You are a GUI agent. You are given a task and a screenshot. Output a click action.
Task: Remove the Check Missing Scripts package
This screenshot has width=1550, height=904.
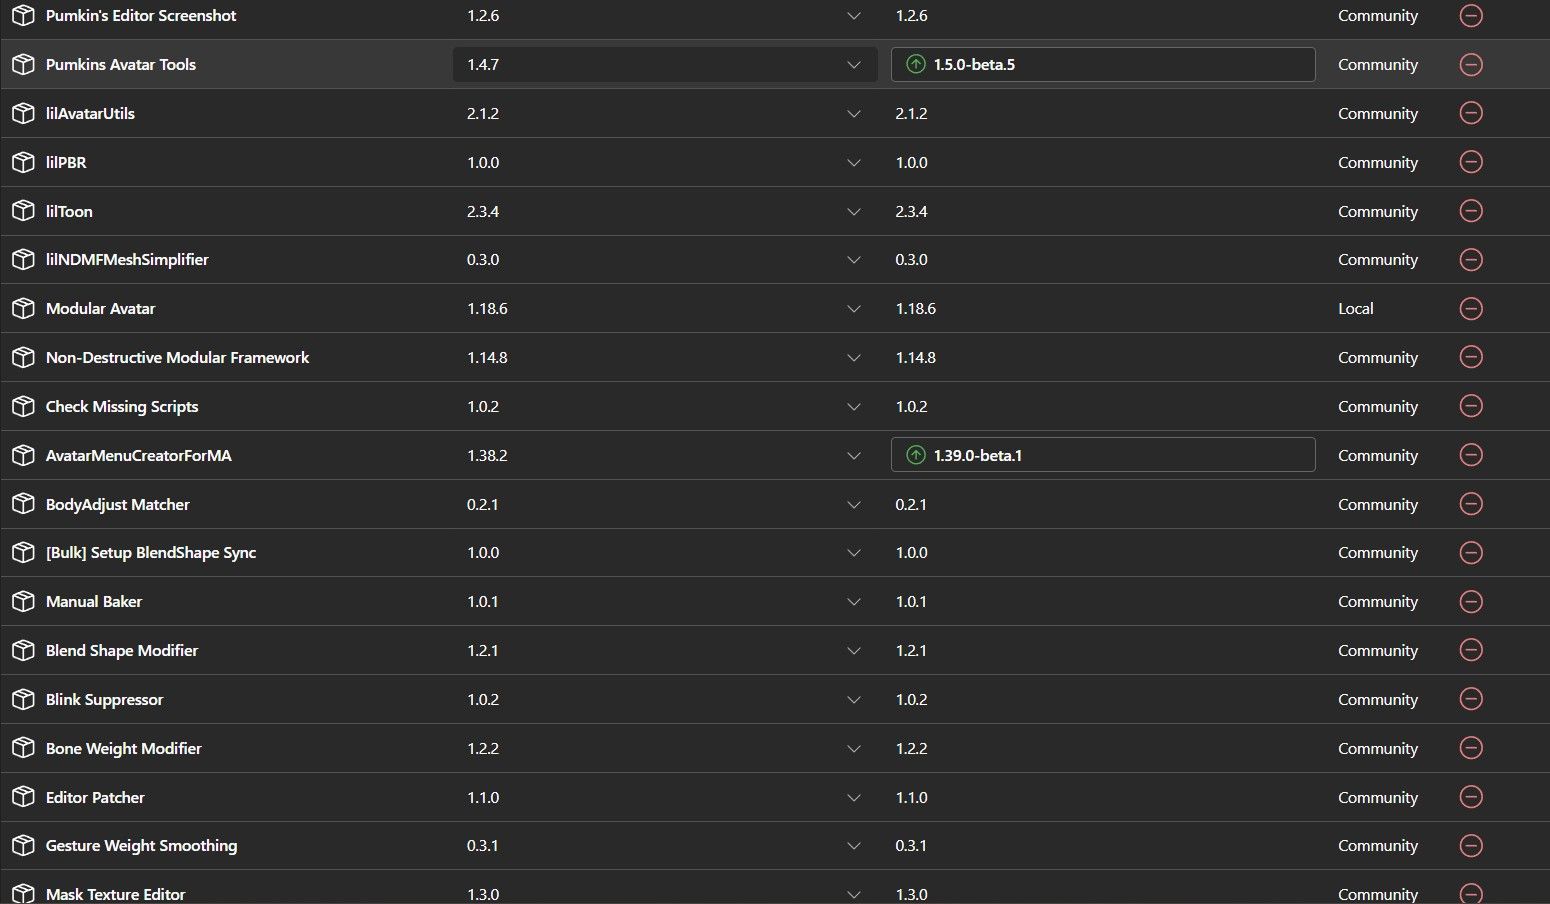[1471, 406]
